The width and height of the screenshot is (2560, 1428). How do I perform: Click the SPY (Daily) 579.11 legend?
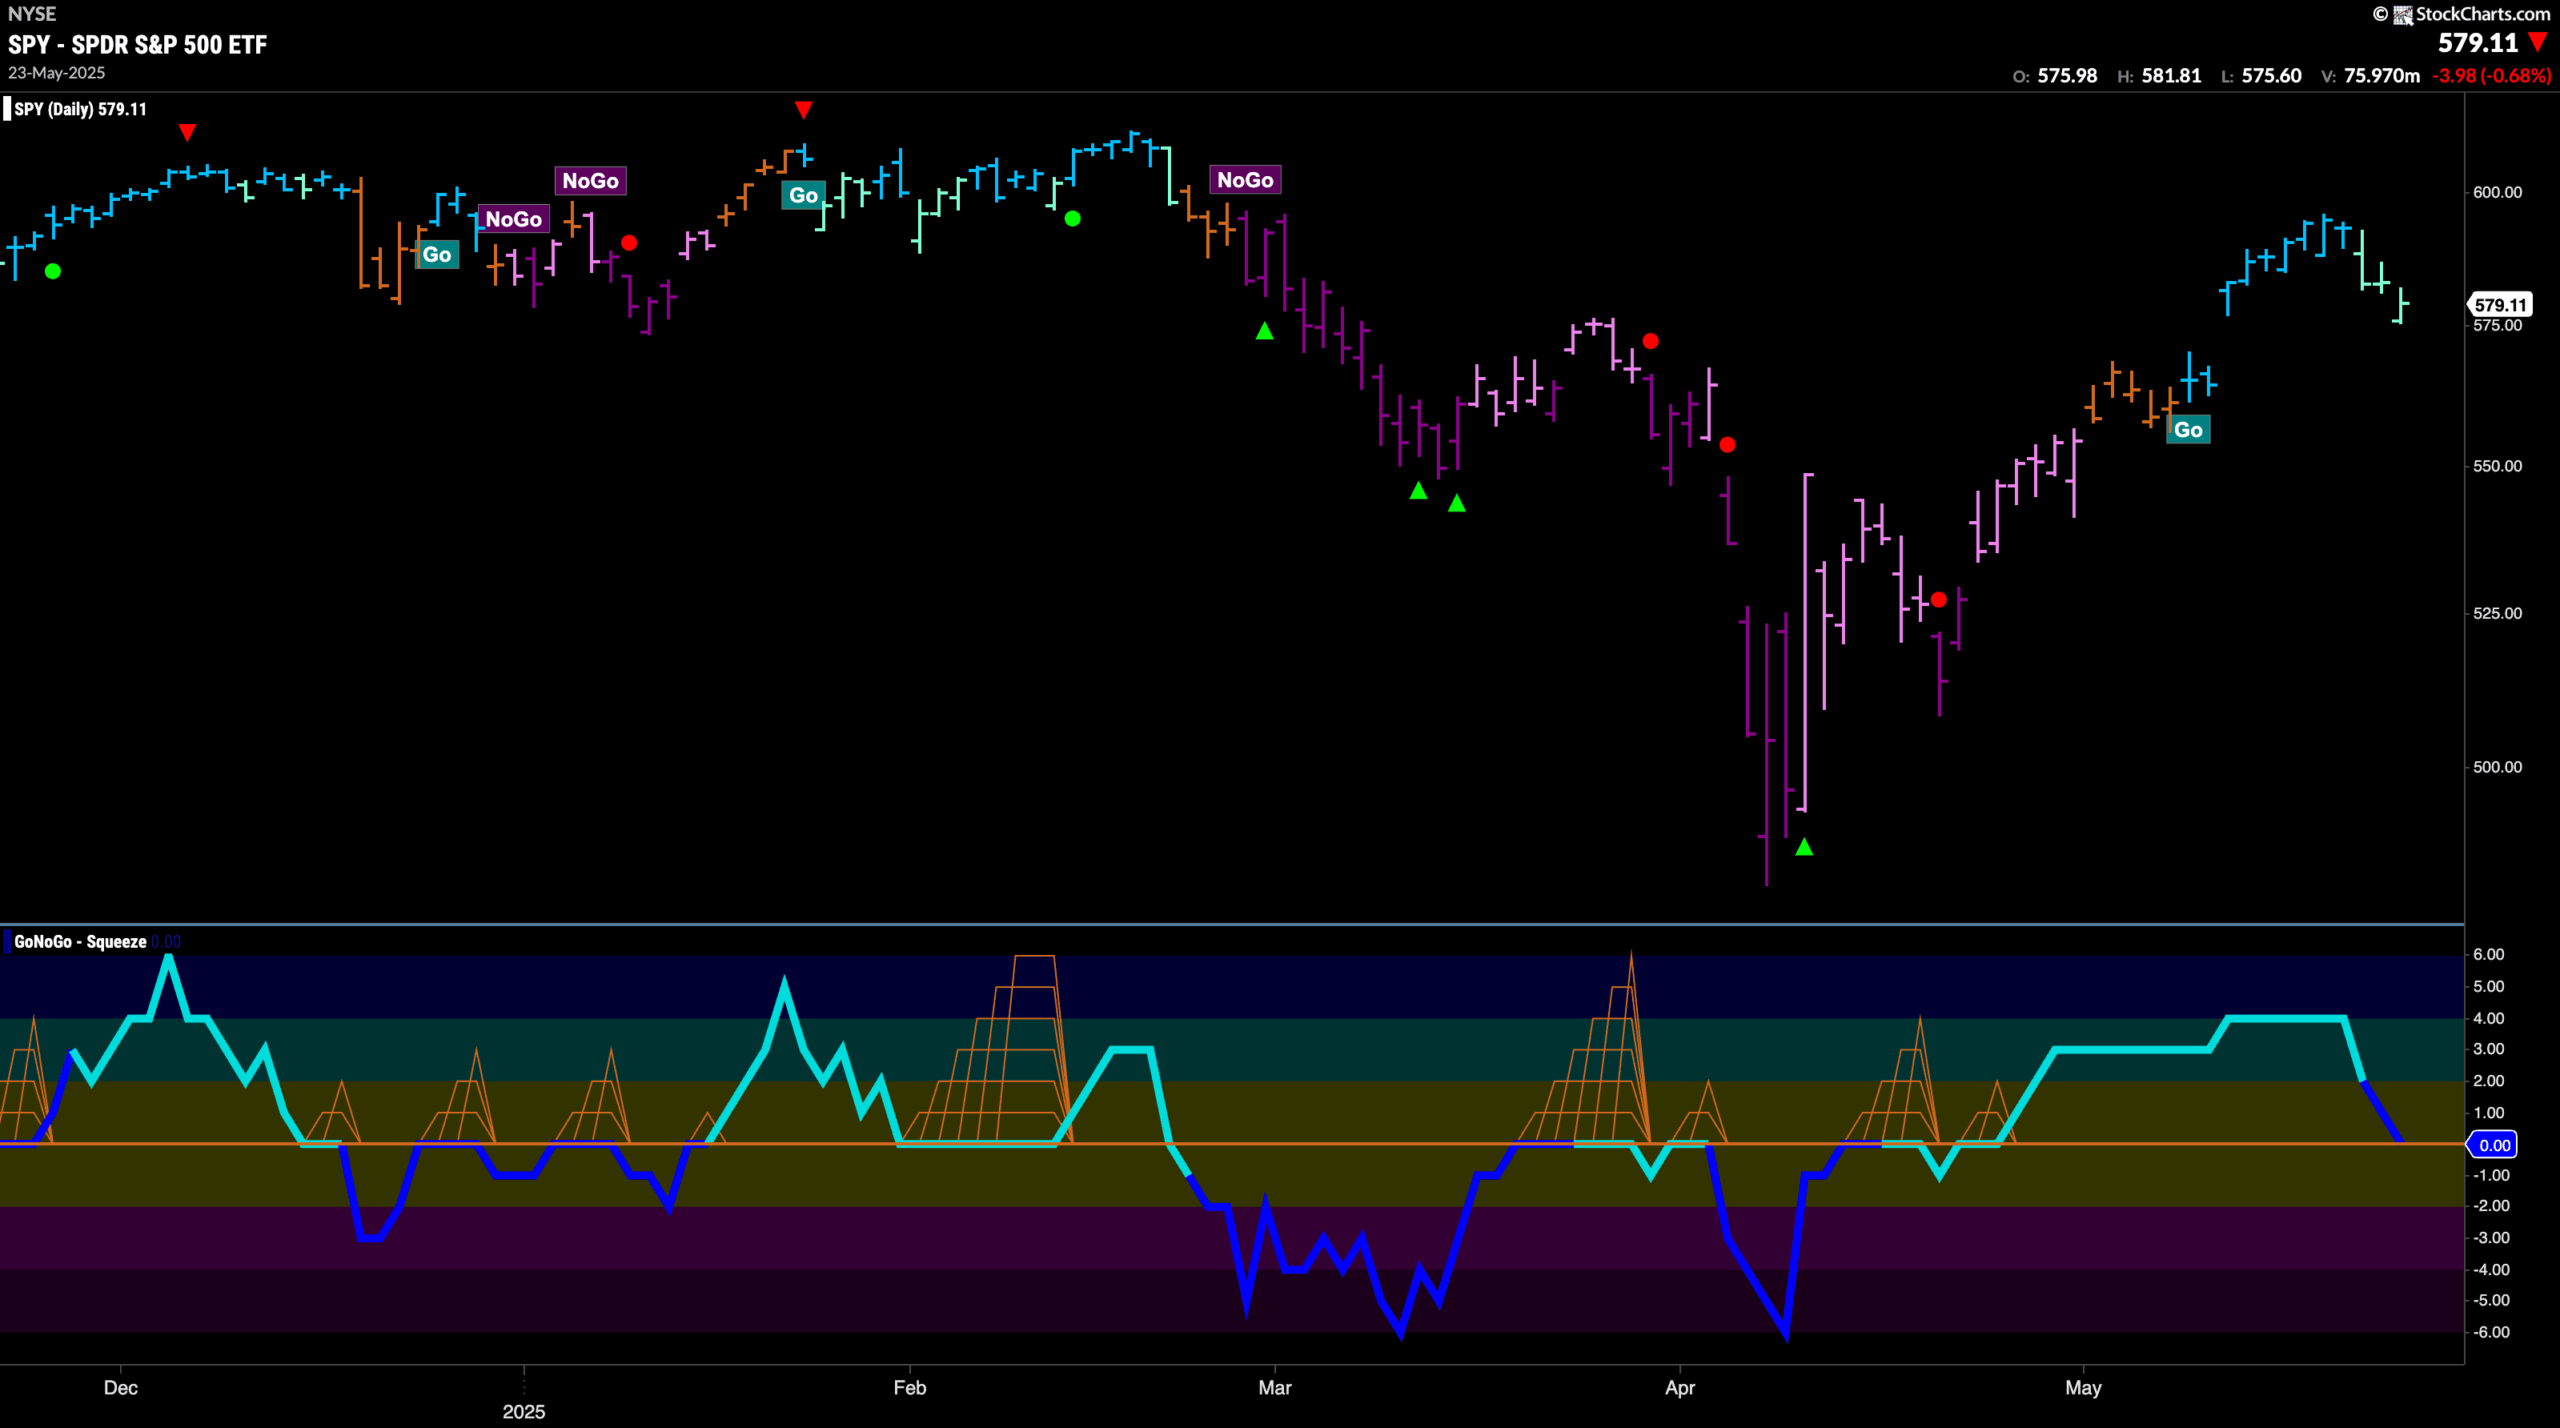point(80,109)
